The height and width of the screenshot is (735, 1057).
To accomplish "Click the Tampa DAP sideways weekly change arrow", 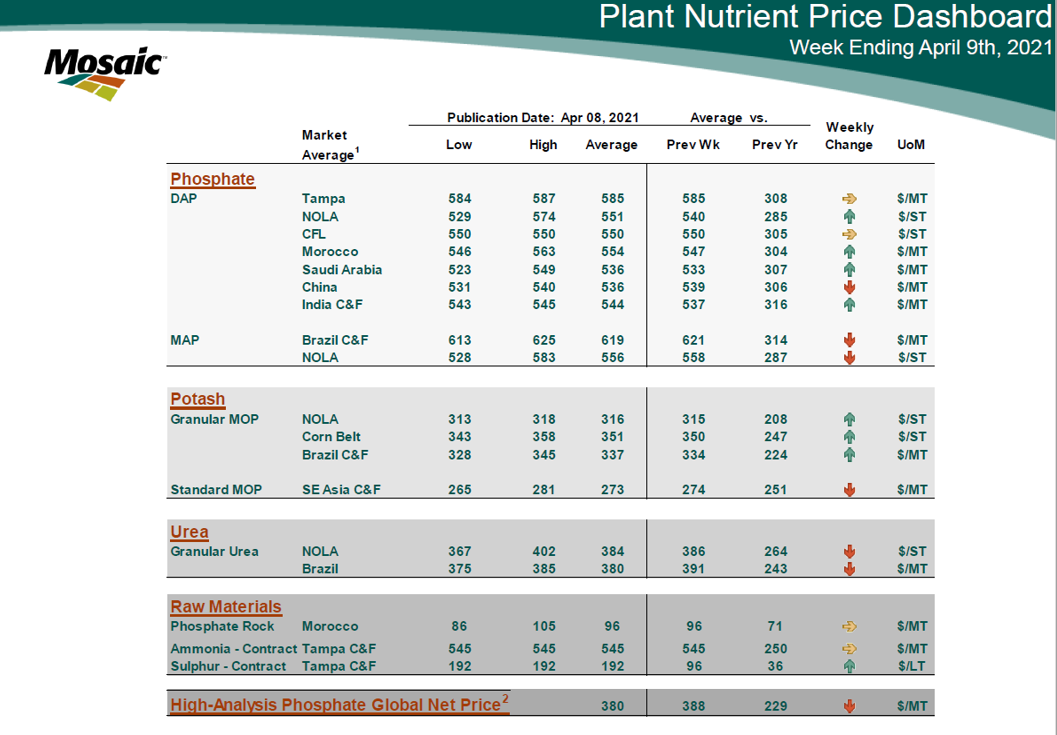I will pos(849,199).
